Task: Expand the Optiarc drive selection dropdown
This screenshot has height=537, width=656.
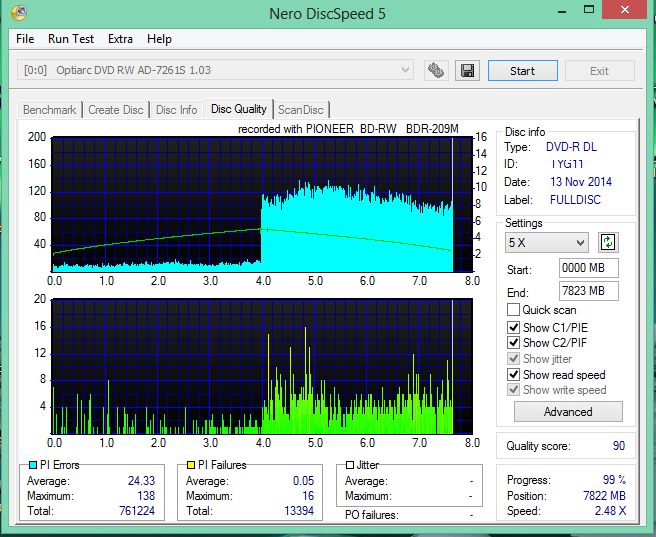Action: 215,70
